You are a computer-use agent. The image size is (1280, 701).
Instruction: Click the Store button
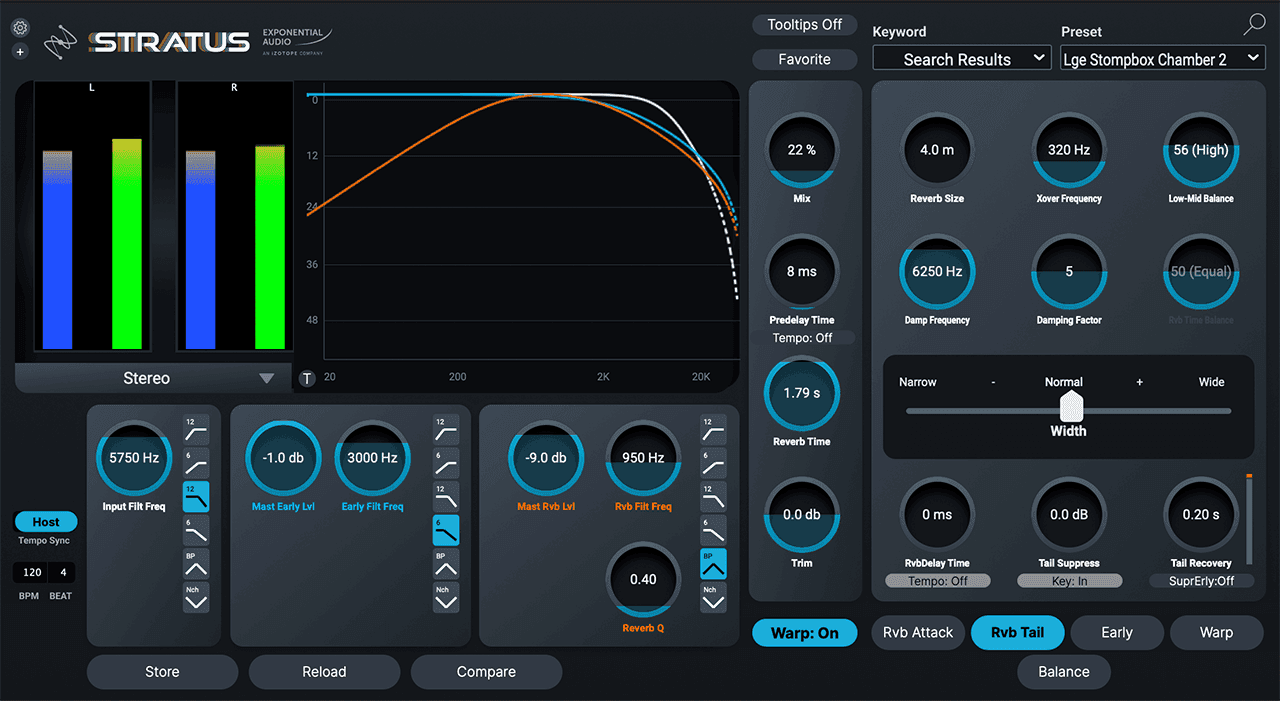pyautogui.click(x=162, y=672)
